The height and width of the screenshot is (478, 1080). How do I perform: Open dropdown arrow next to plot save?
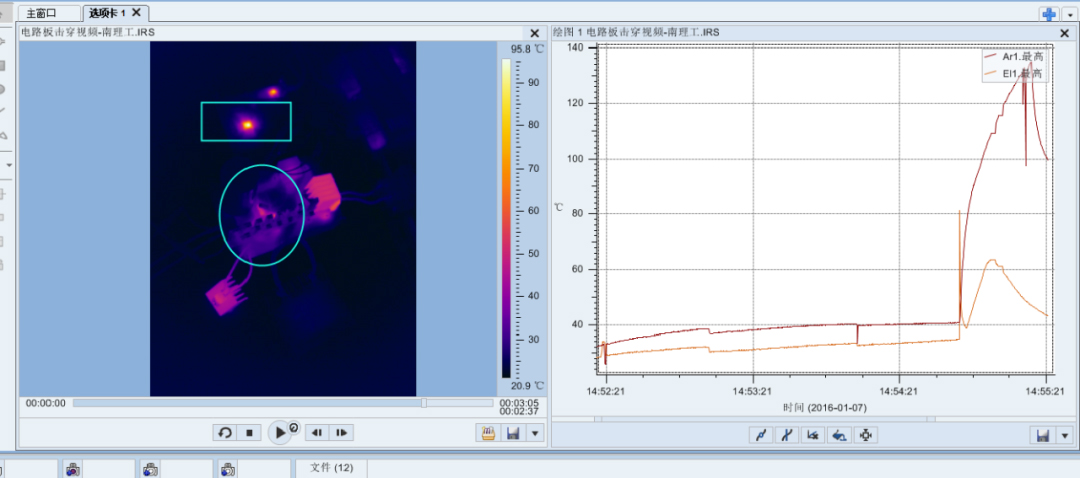[1066, 436]
